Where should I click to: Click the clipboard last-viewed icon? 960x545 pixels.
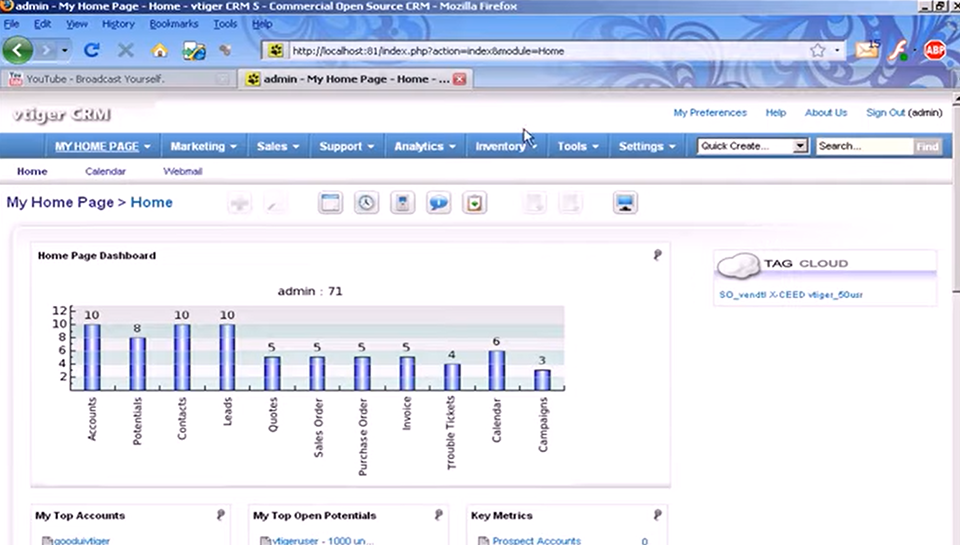click(474, 203)
